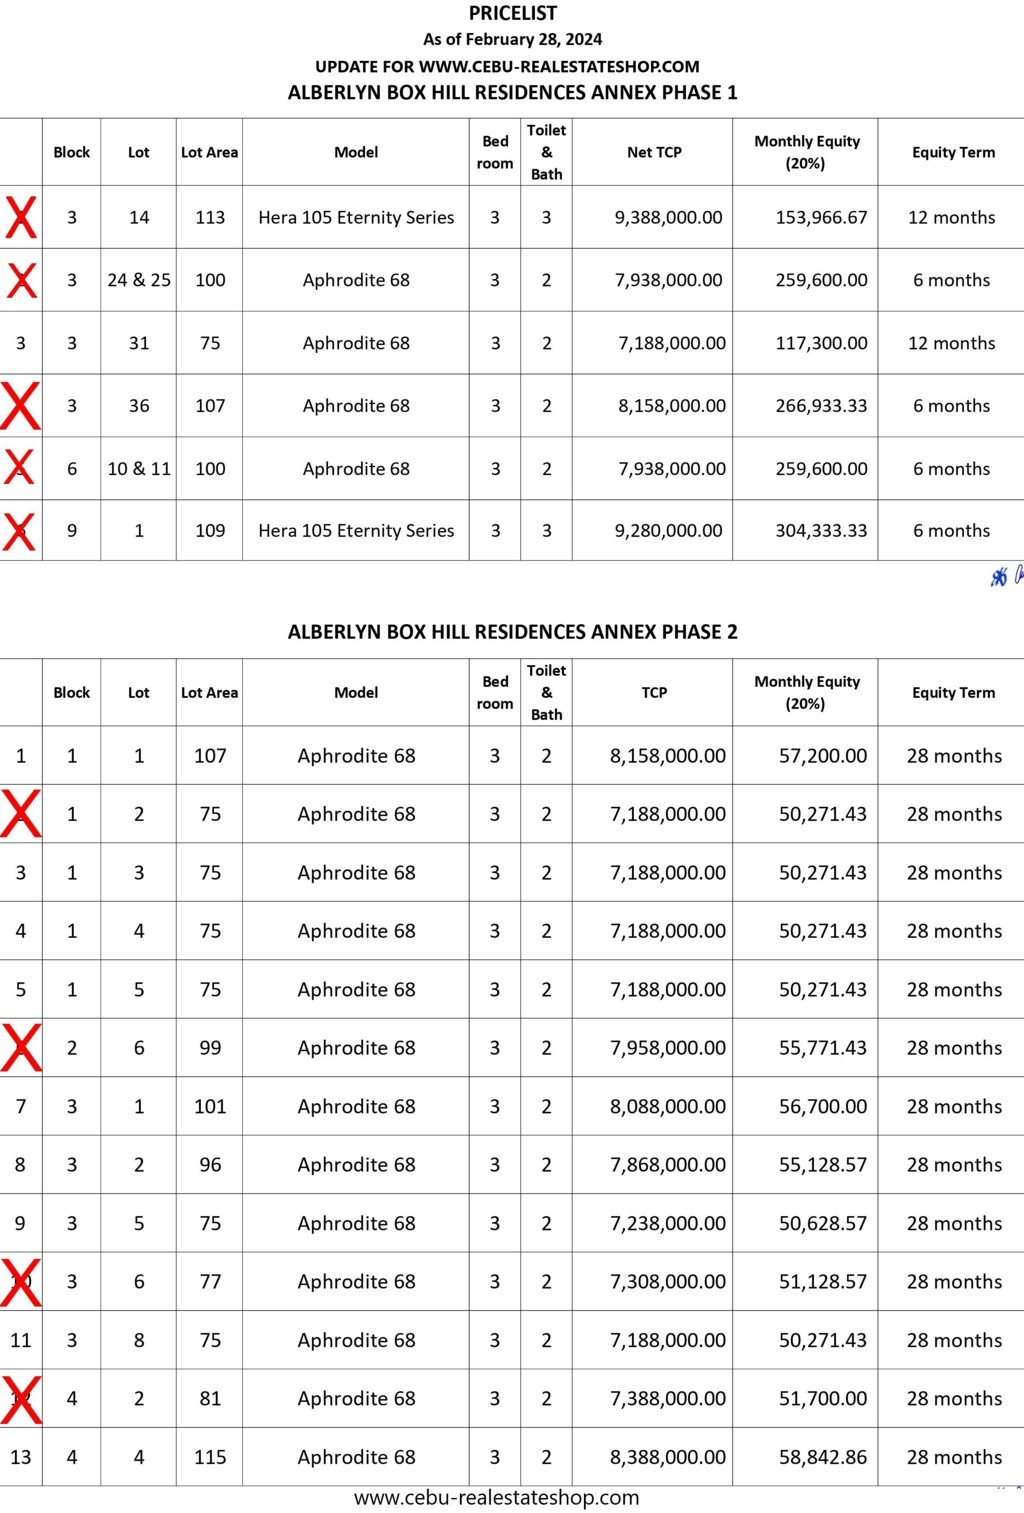Click the Phase 2 'TCP' column header
This screenshot has width=1024, height=1513.
tap(654, 692)
